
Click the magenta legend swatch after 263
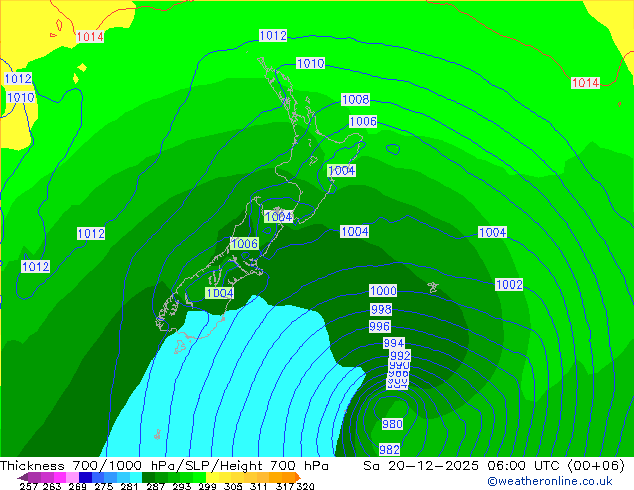(60, 477)
